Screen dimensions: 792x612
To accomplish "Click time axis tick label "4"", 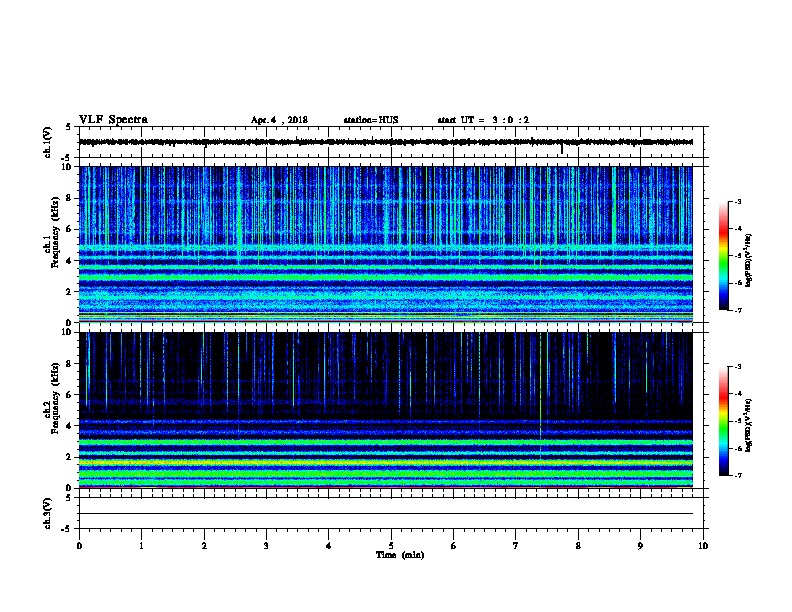I will 329,546.
